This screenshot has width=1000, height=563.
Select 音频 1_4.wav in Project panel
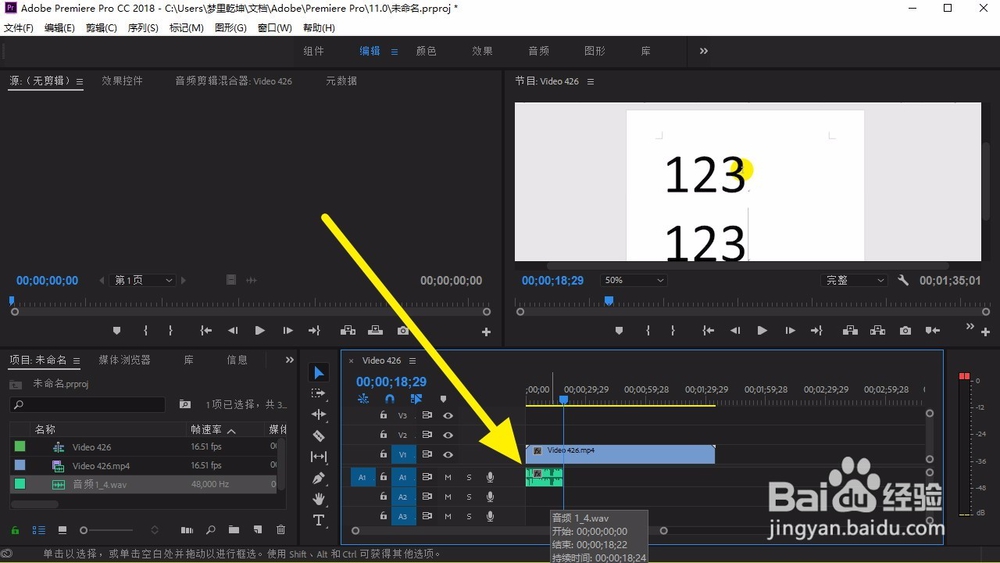[x=143, y=485]
